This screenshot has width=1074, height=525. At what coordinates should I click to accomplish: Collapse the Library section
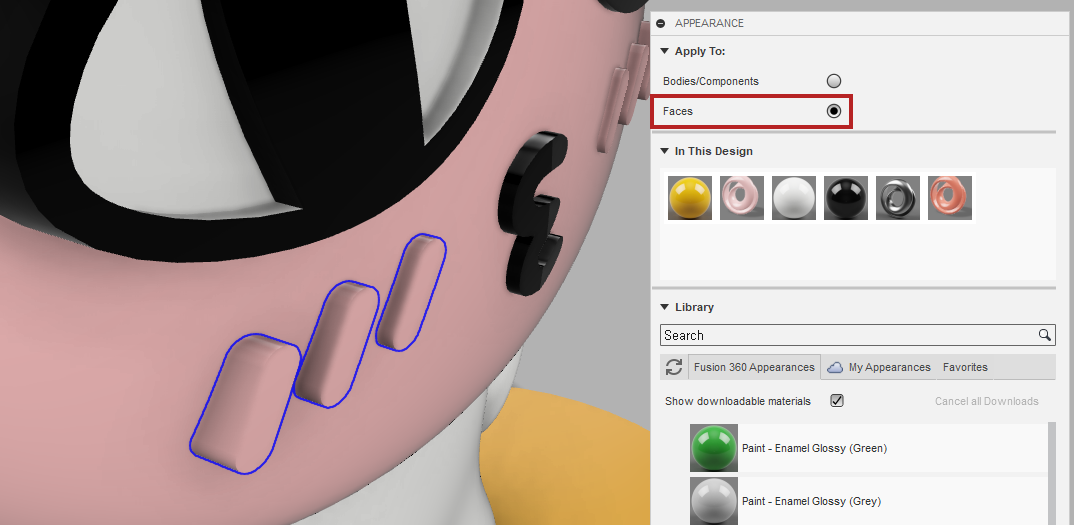tap(664, 307)
